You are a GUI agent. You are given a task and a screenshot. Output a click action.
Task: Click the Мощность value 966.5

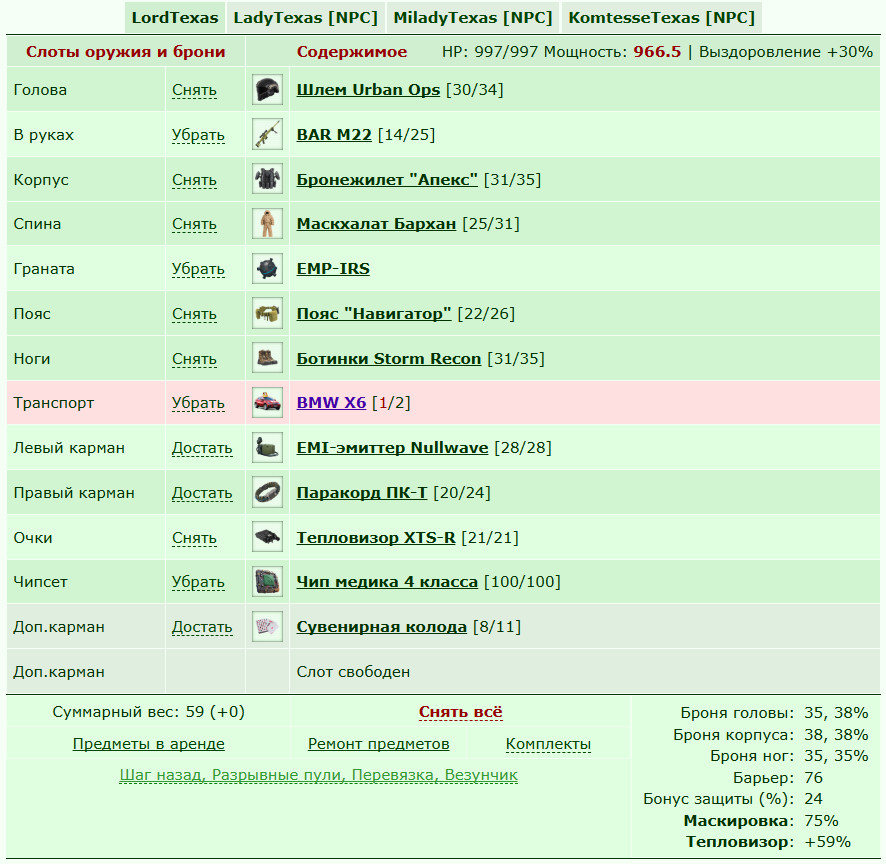pyautogui.click(x=657, y=52)
